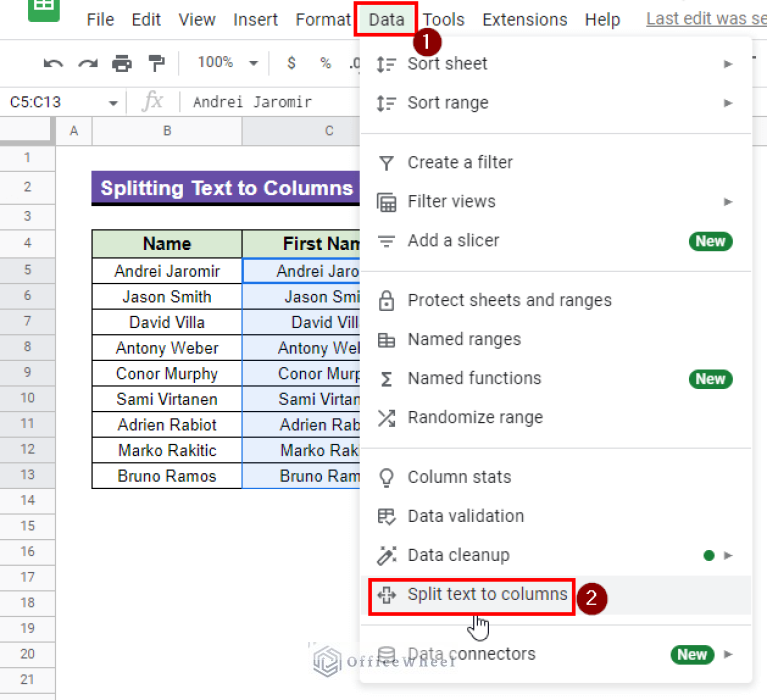
Task: Apply percent format from toolbar
Action: pos(325,63)
